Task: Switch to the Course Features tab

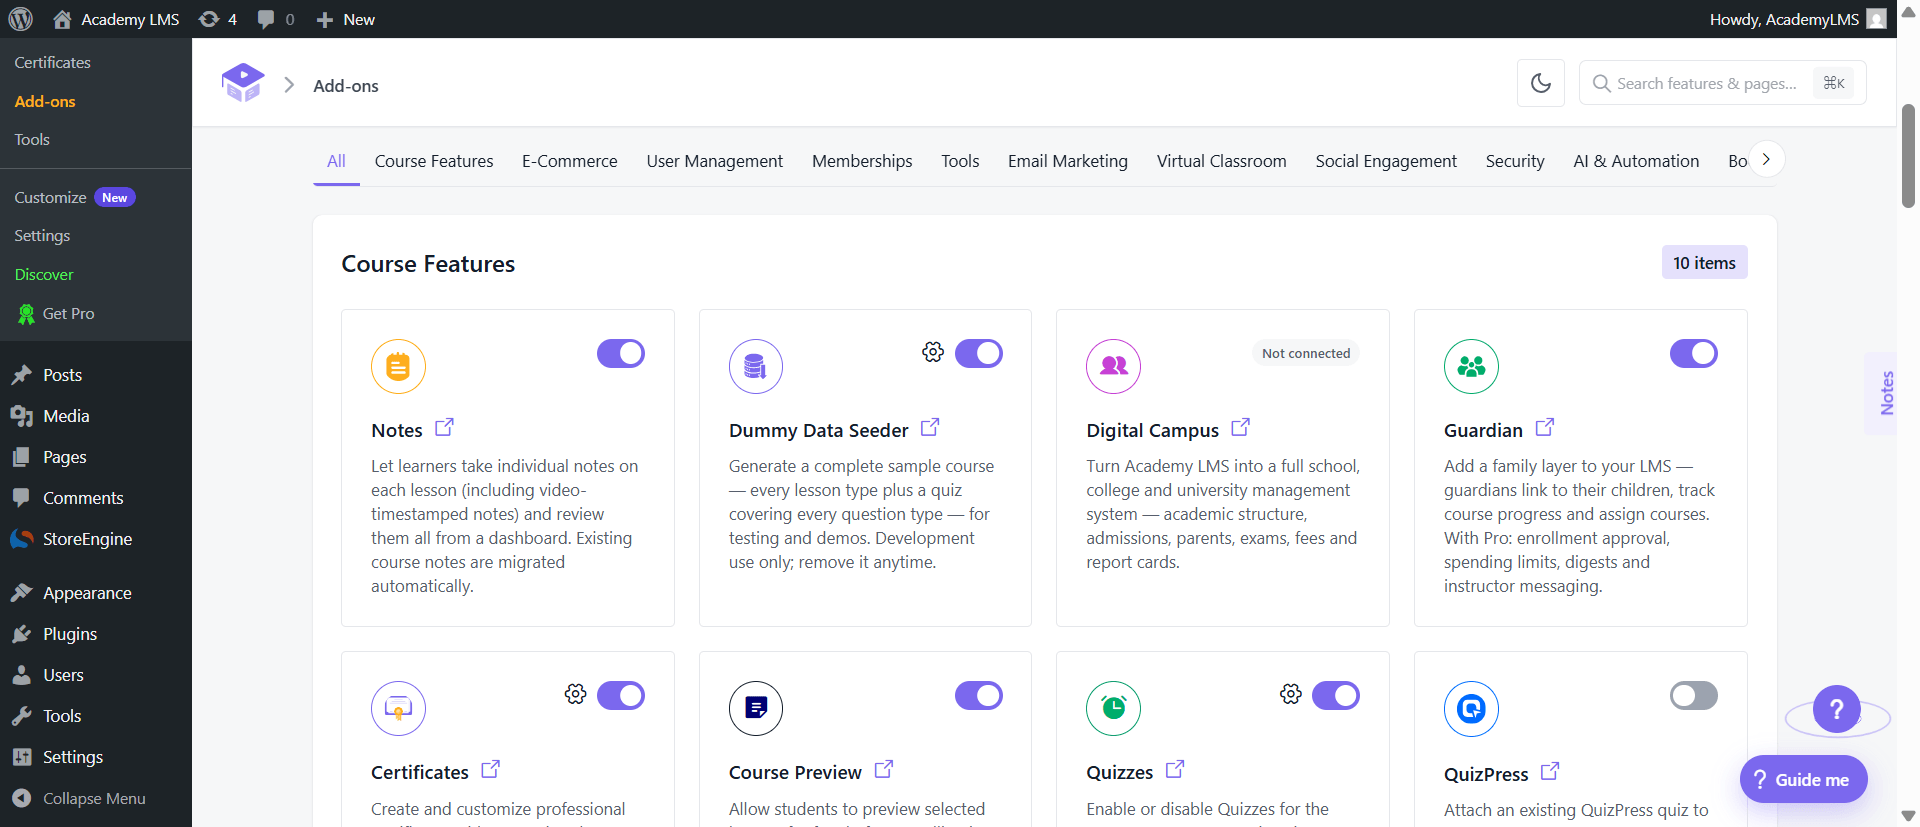Action: [x=434, y=161]
